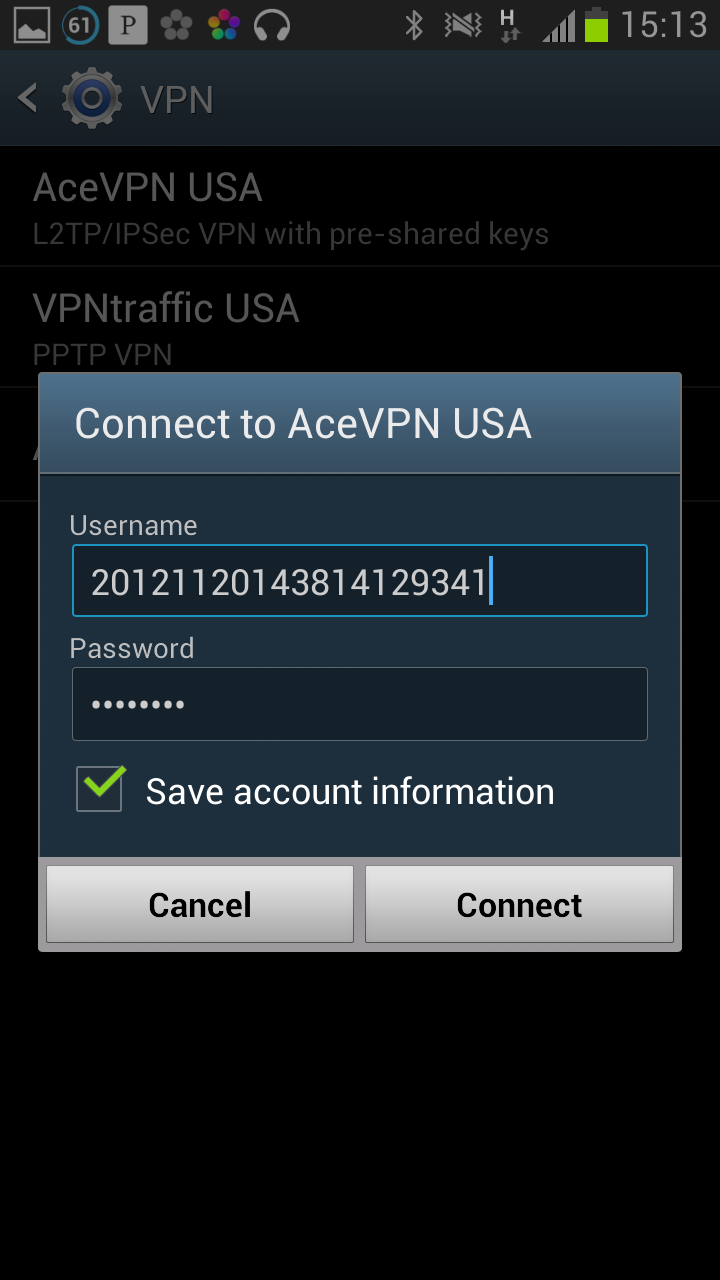Tap the signal strength bars icon
This screenshot has height=1280, width=720.
click(x=559, y=26)
